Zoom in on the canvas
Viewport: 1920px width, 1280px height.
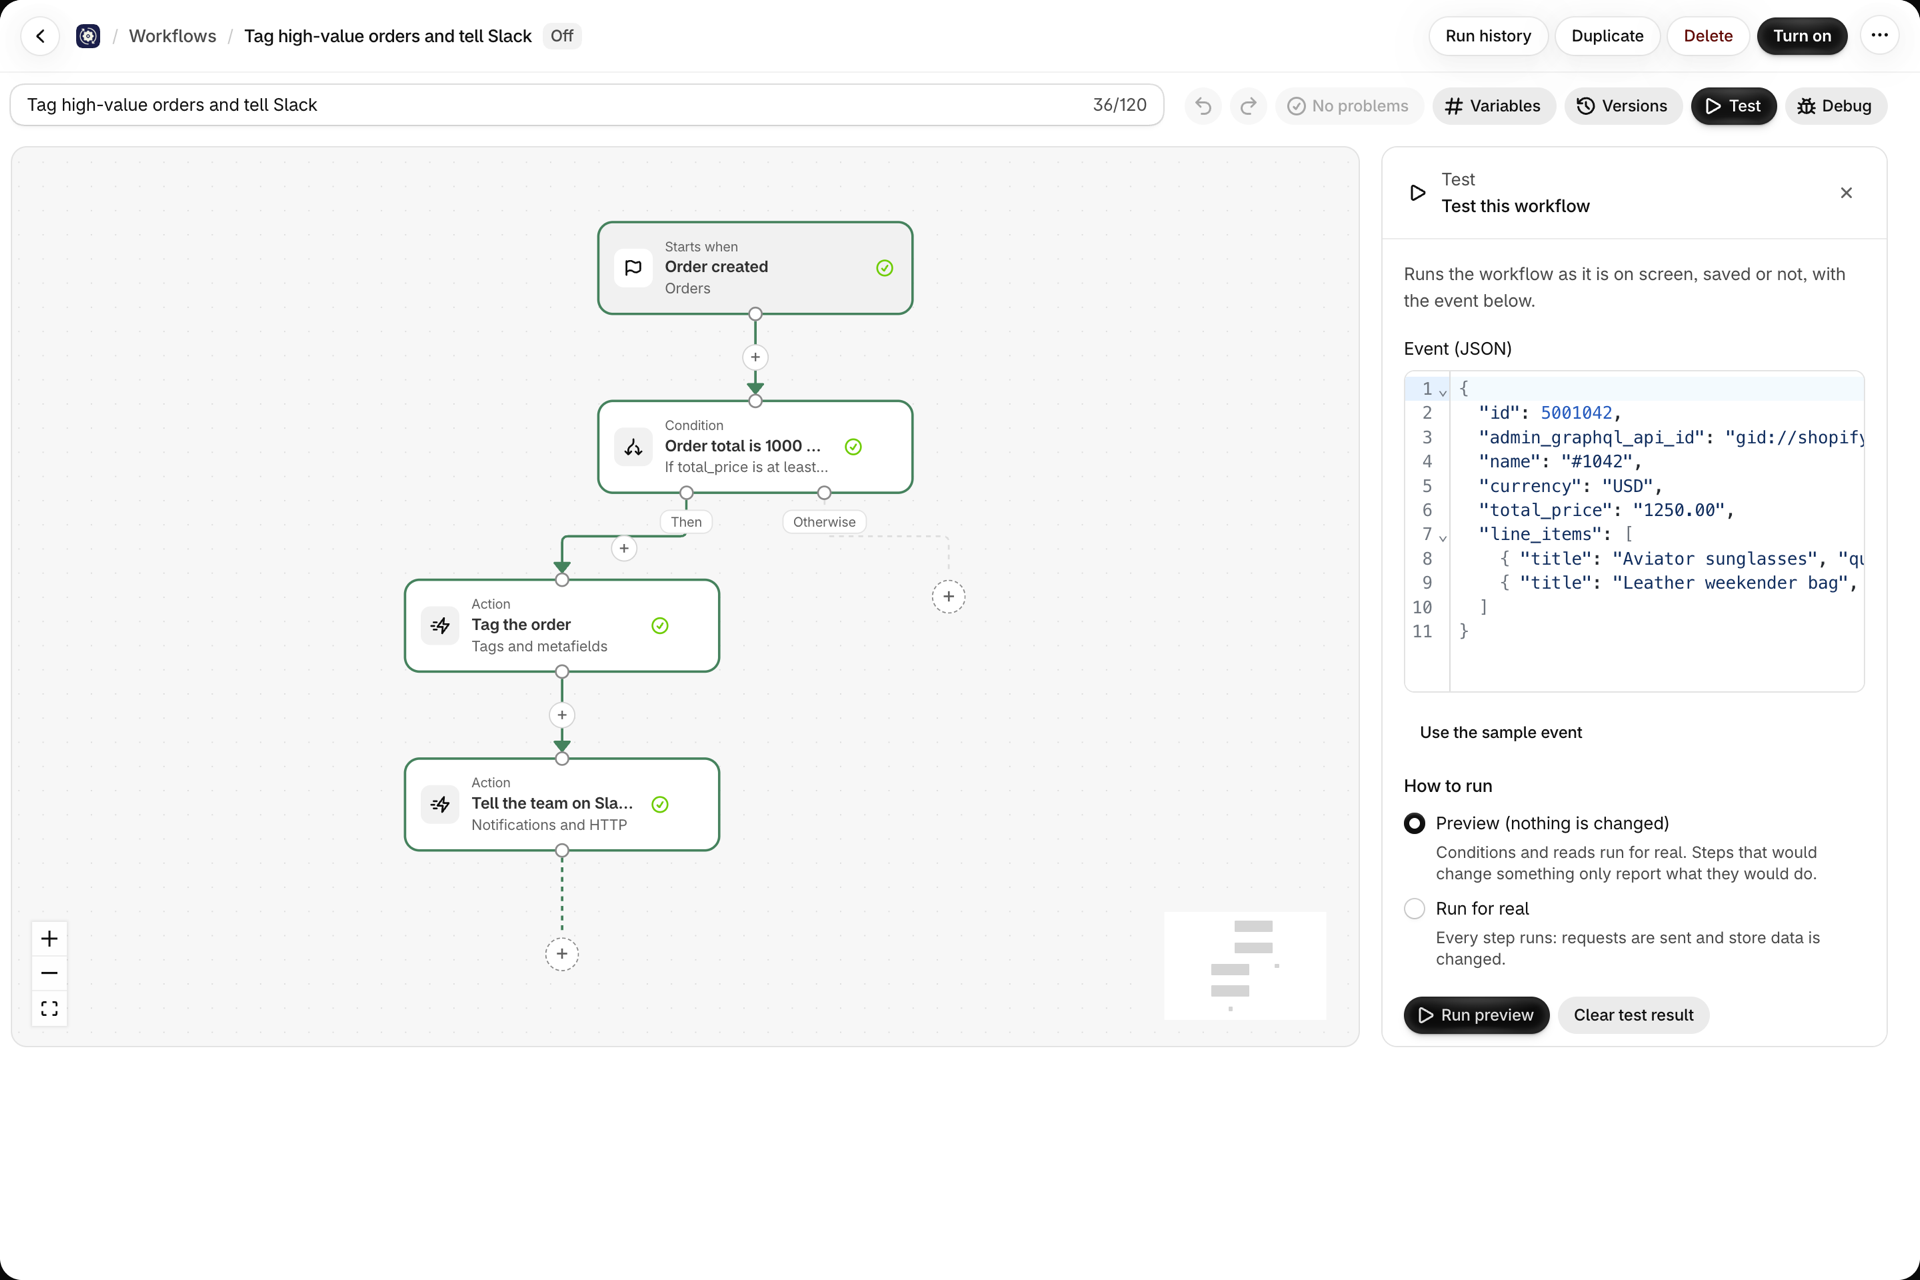(49, 938)
